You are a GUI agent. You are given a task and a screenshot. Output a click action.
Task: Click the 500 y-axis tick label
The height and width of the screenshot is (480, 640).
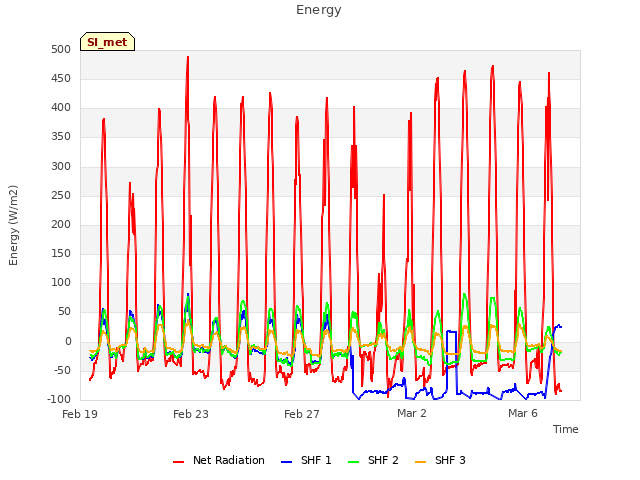pos(61,49)
